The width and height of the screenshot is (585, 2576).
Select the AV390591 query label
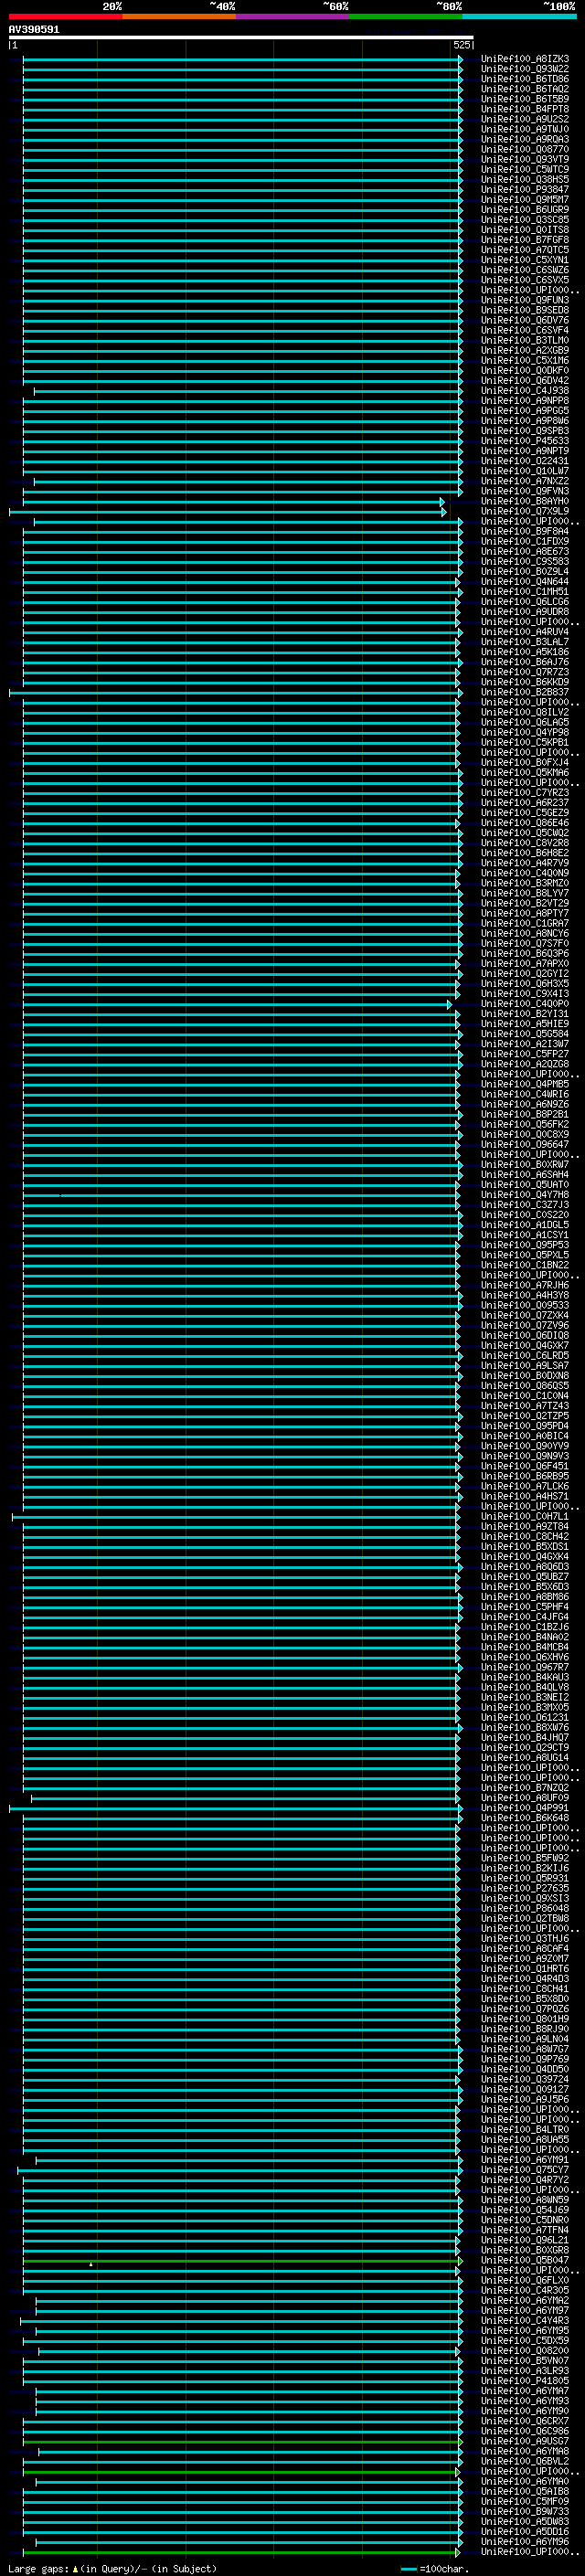tap(34, 30)
